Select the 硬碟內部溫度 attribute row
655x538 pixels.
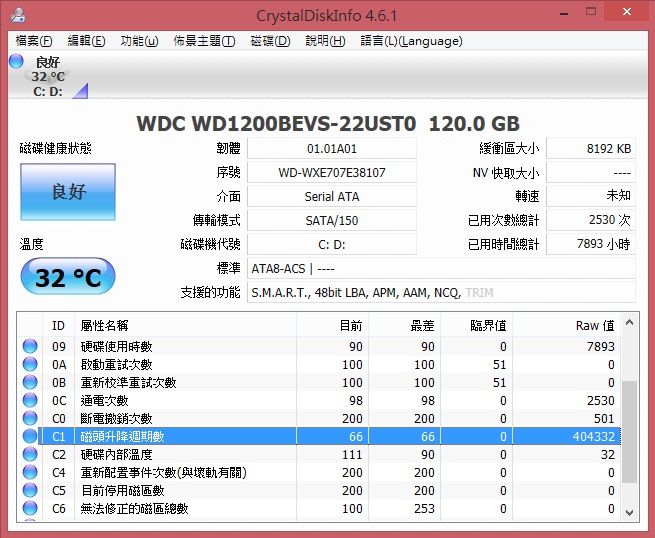320,454
